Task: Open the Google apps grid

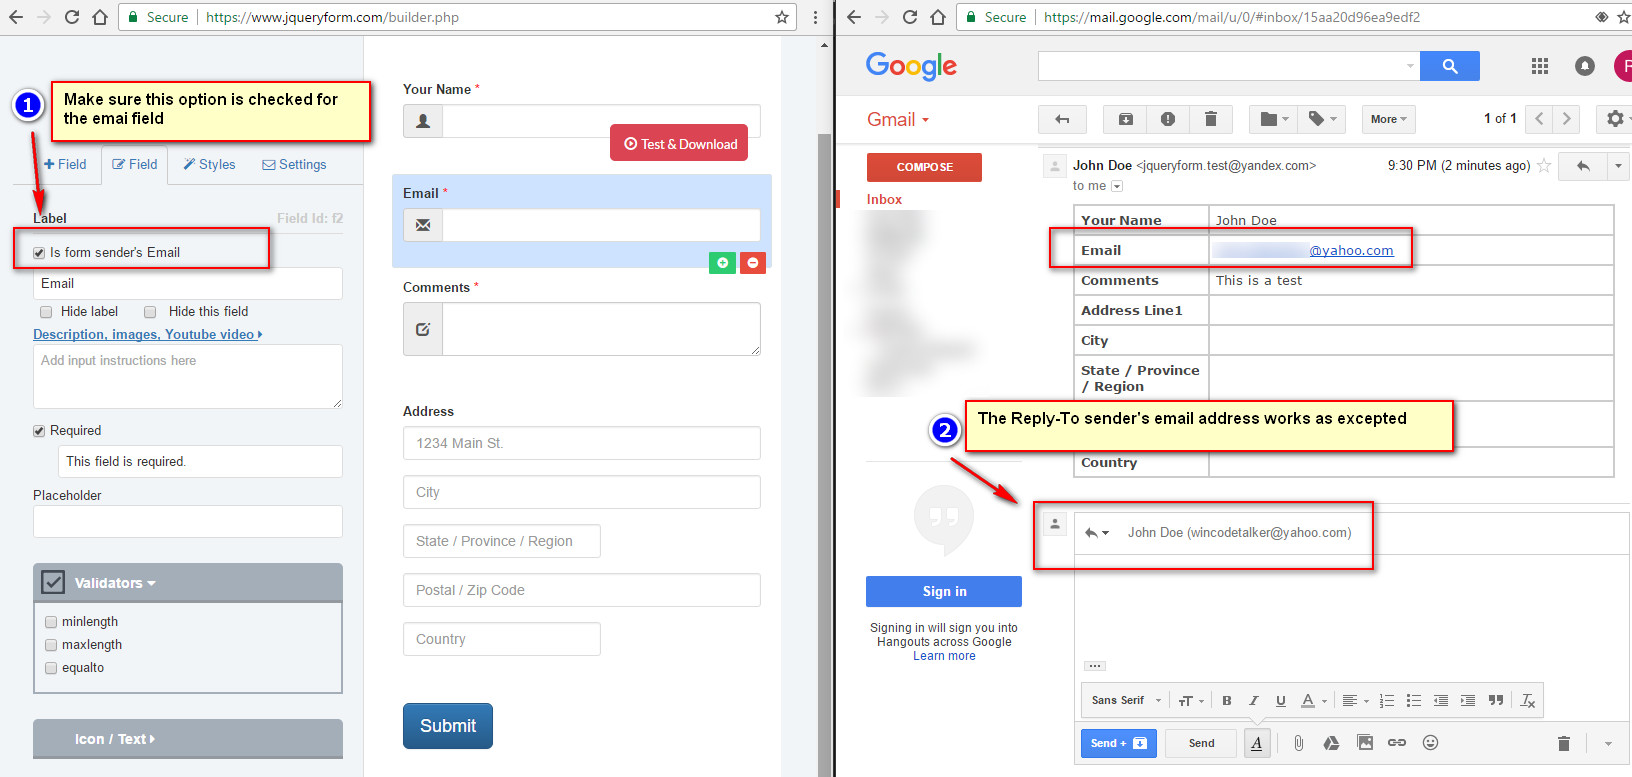Action: coord(1540,66)
